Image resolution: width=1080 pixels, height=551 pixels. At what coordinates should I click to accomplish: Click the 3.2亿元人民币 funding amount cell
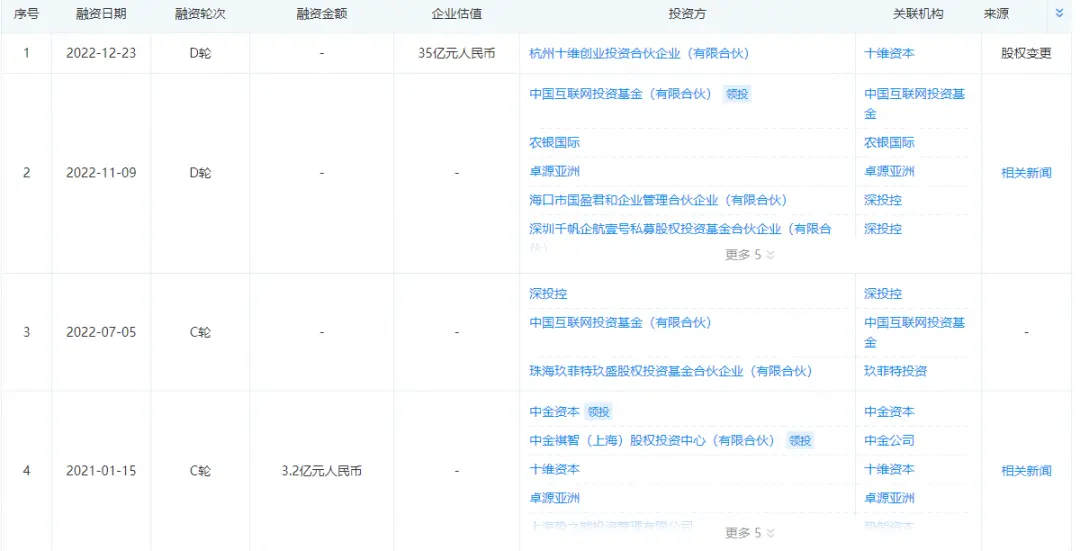[x=322, y=471]
